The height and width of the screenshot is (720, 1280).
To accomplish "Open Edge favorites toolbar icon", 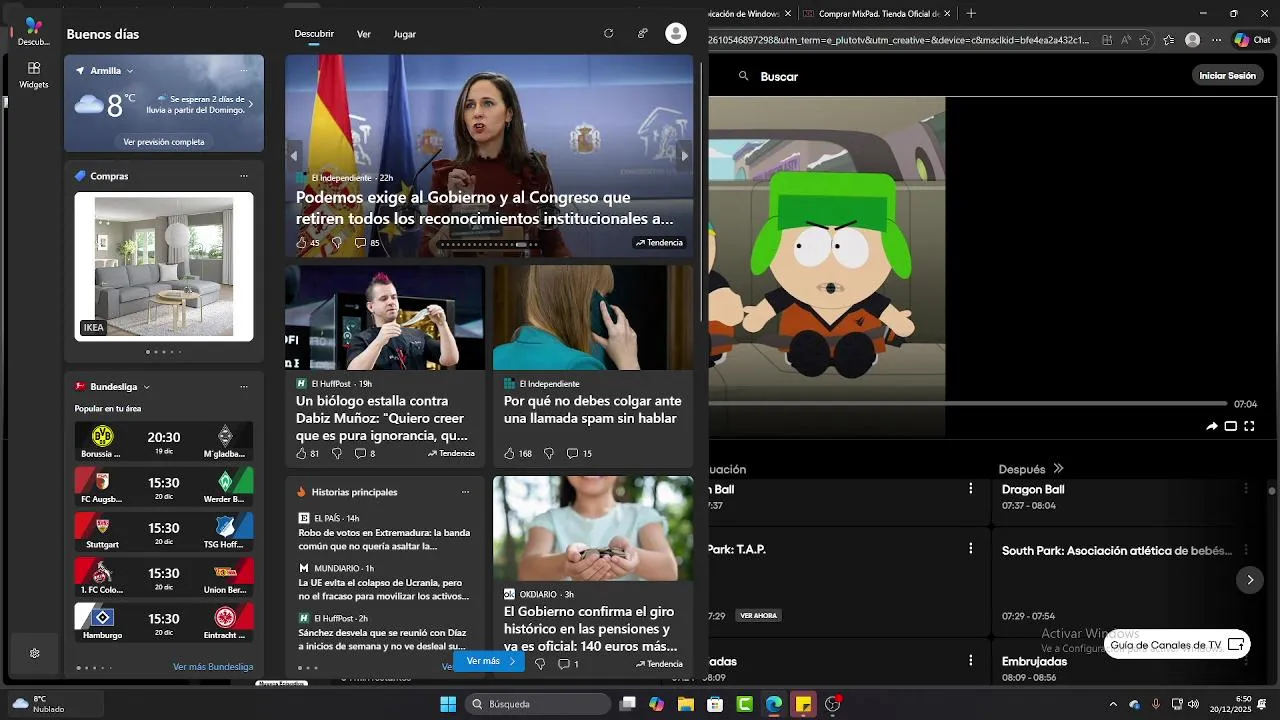I will pyautogui.click(x=1168, y=40).
